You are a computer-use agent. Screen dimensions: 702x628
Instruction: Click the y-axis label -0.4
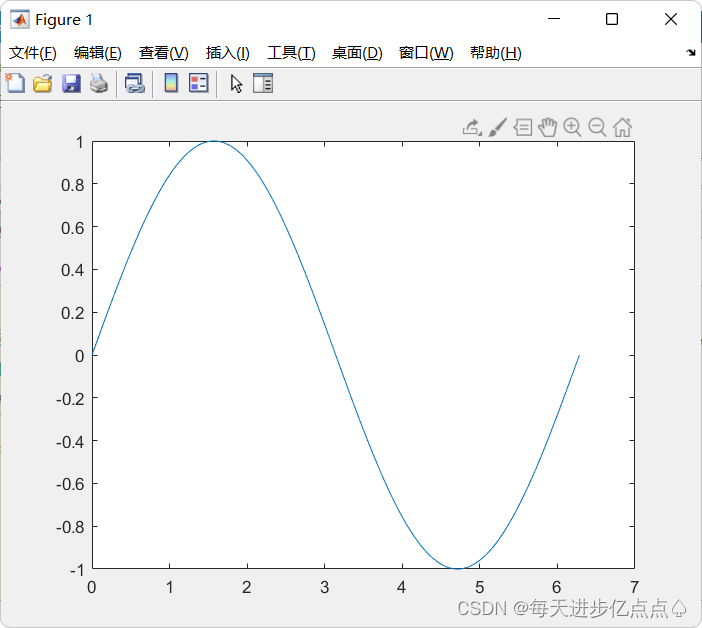[x=70, y=442]
